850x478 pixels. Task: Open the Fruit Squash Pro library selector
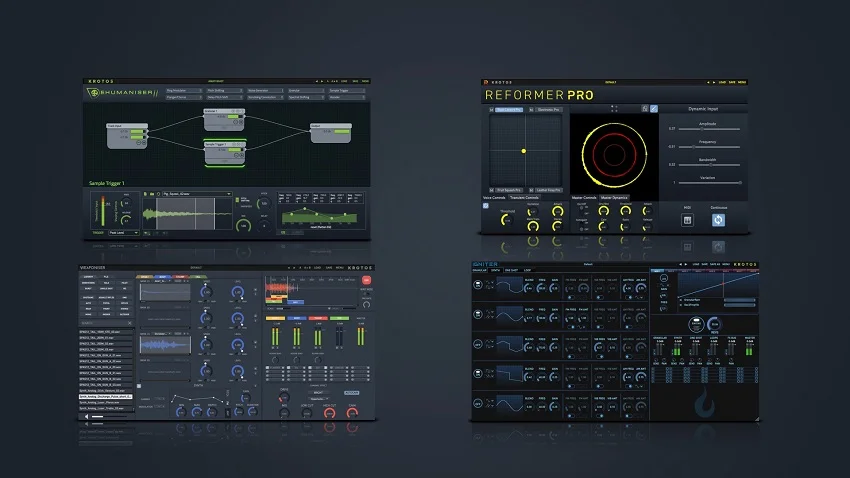point(509,190)
